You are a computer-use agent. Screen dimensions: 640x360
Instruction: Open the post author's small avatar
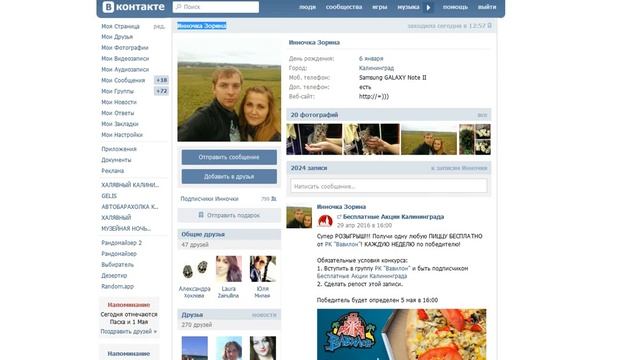299,217
